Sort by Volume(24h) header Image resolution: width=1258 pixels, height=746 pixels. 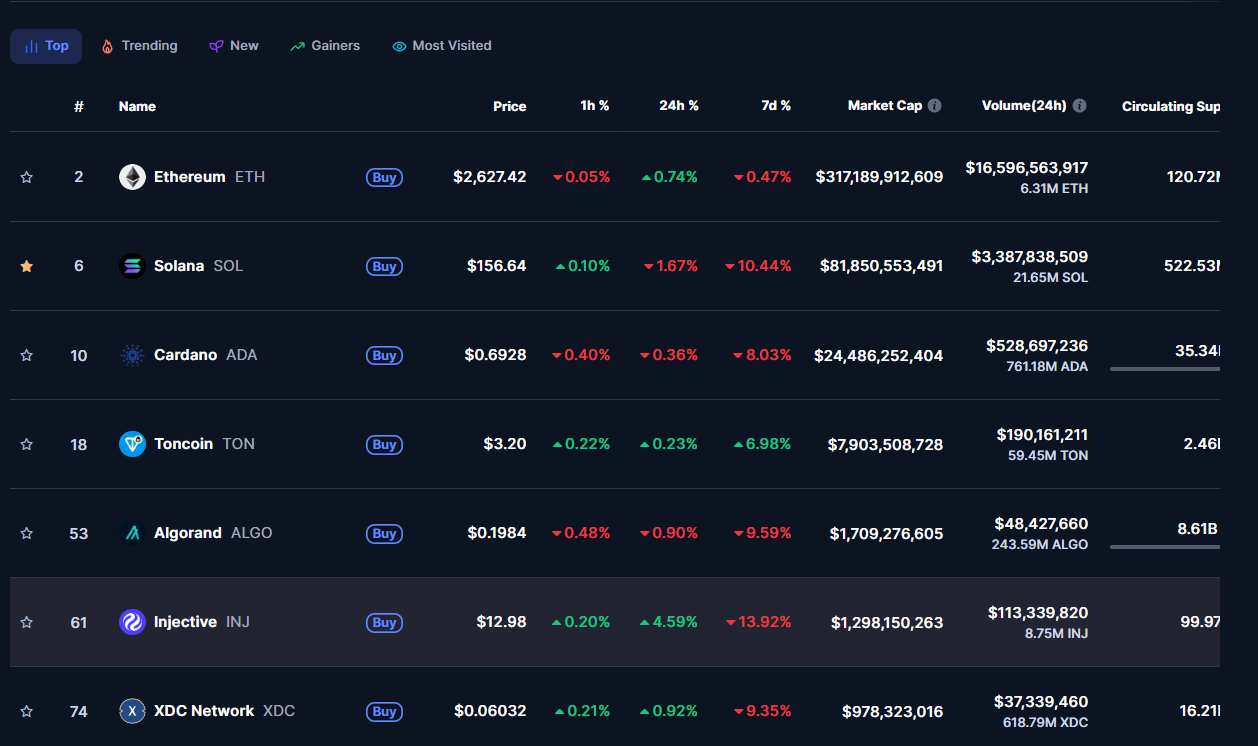(1024, 106)
